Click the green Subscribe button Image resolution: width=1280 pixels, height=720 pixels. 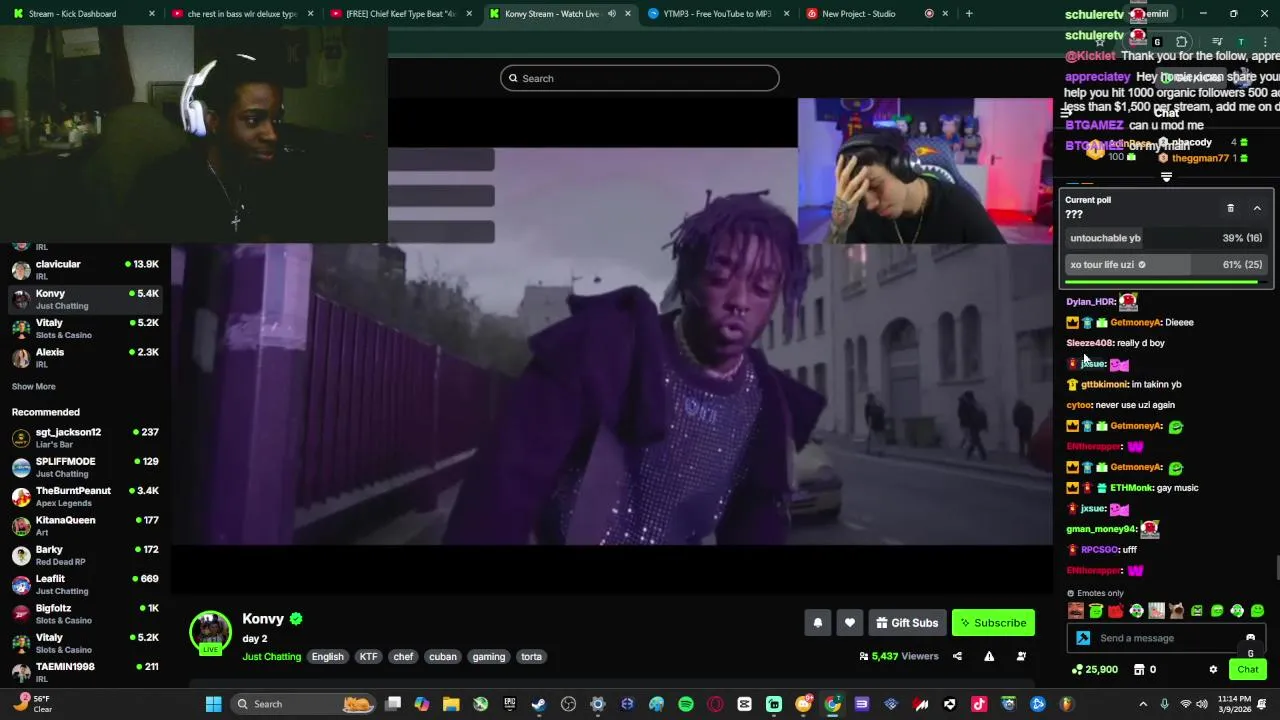click(993, 623)
